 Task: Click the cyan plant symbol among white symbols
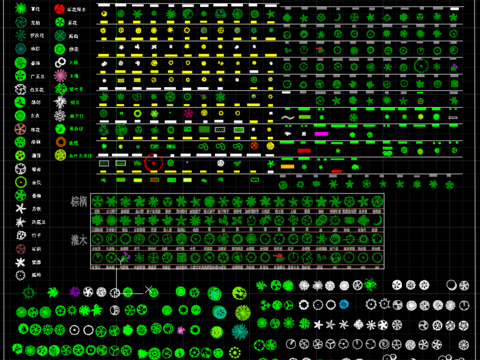tap(344, 304)
